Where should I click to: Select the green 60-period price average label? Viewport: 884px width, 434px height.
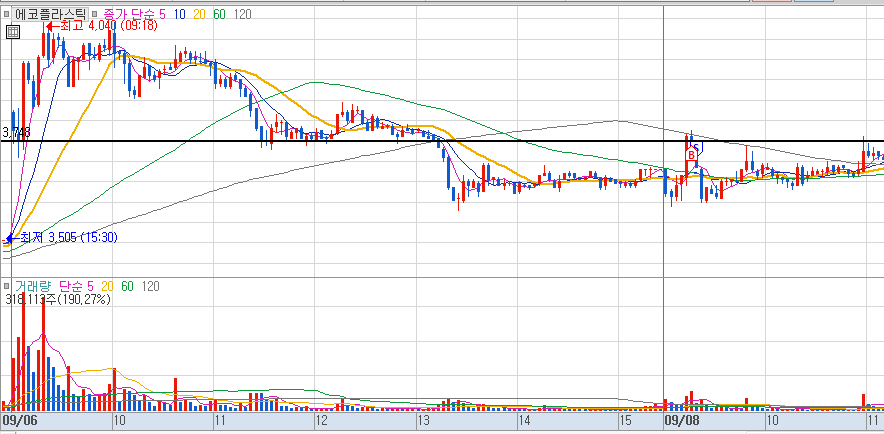click(219, 14)
